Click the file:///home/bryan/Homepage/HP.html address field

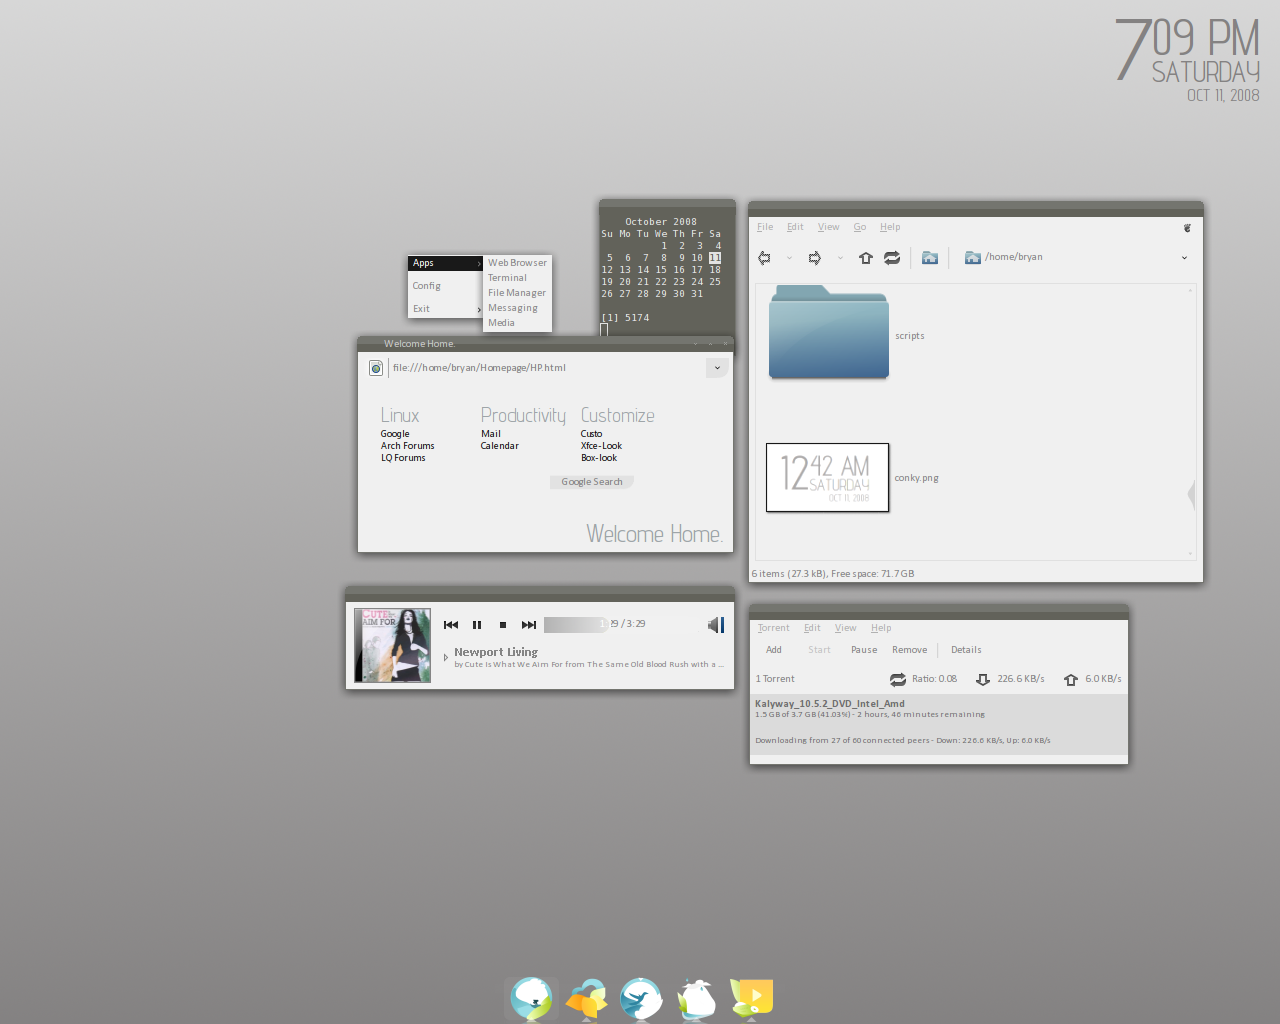(547, 368)
